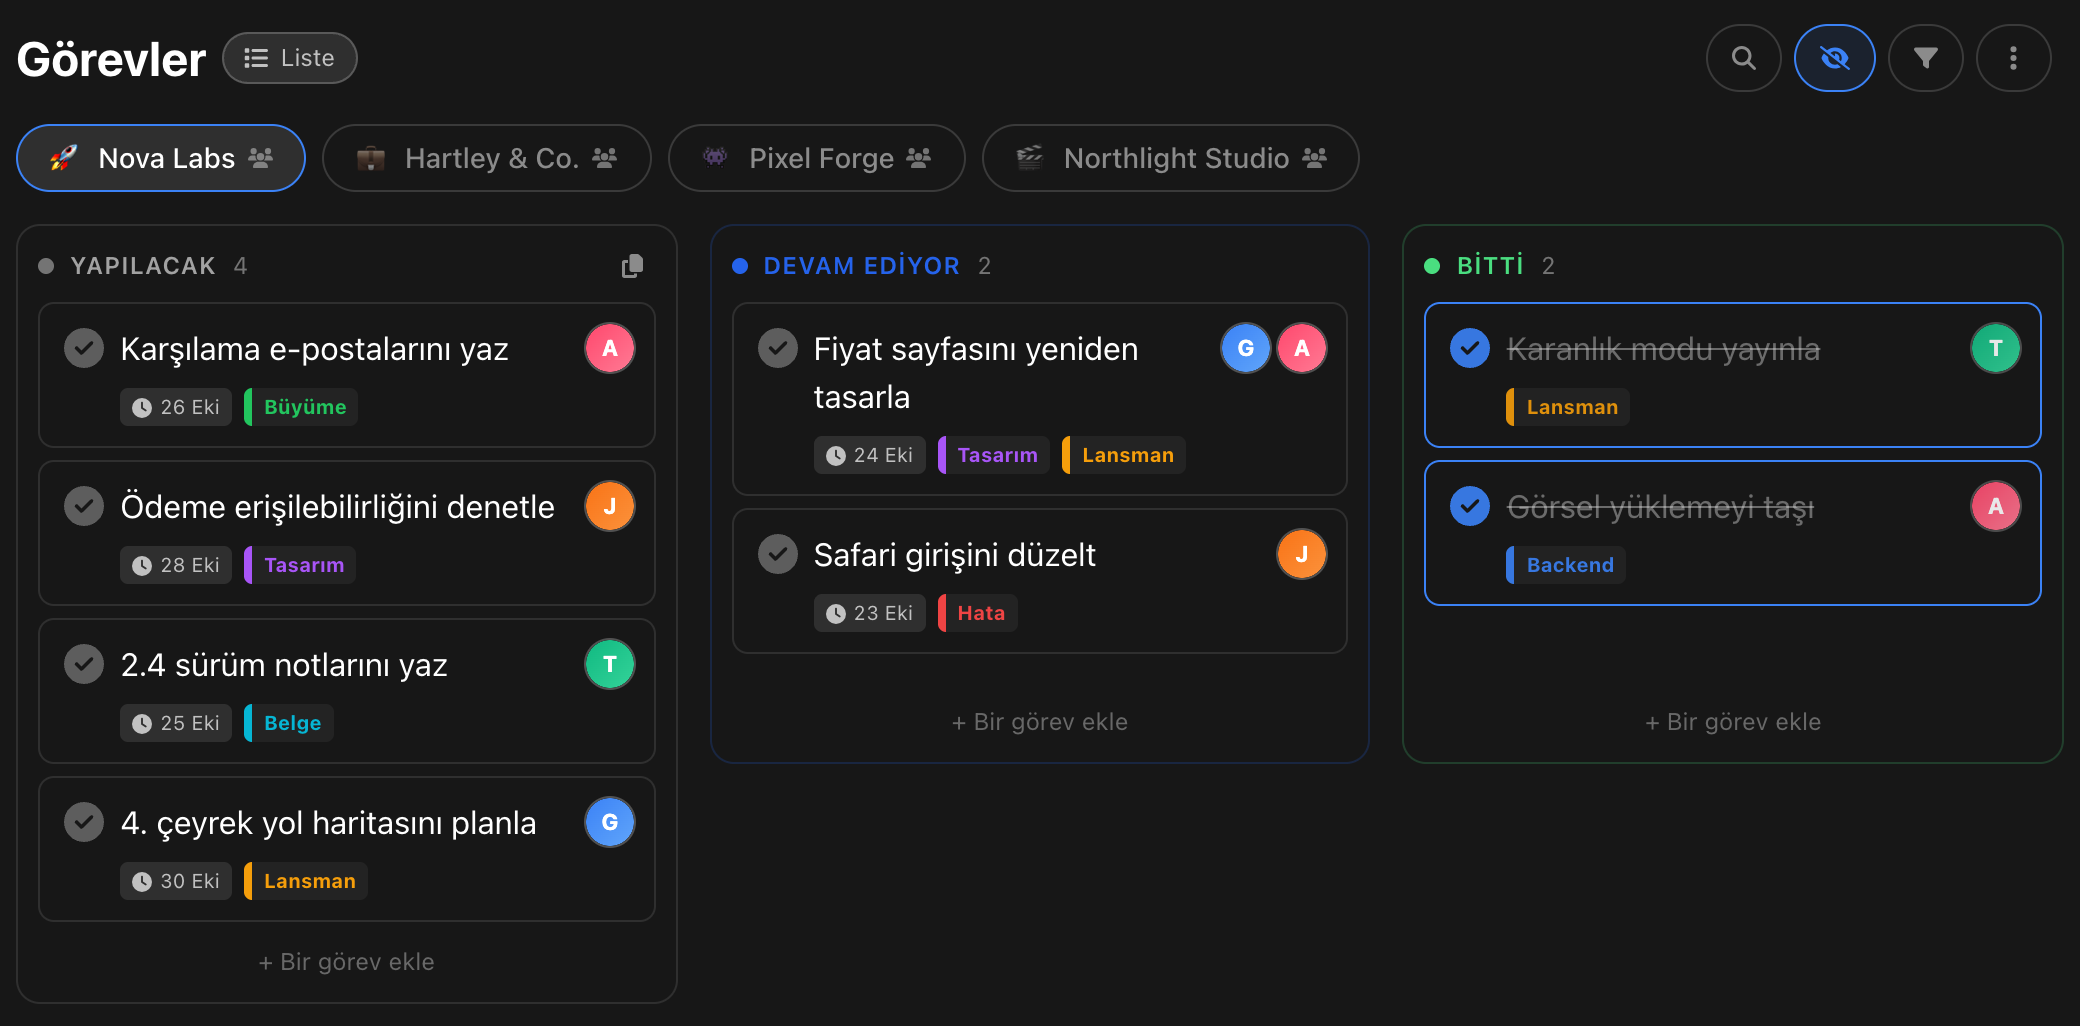Complete Fiyat sayfasını yeniden tasarla task
The height and width of the screenshot is (1026, 2080).
[x=778, y=348]
